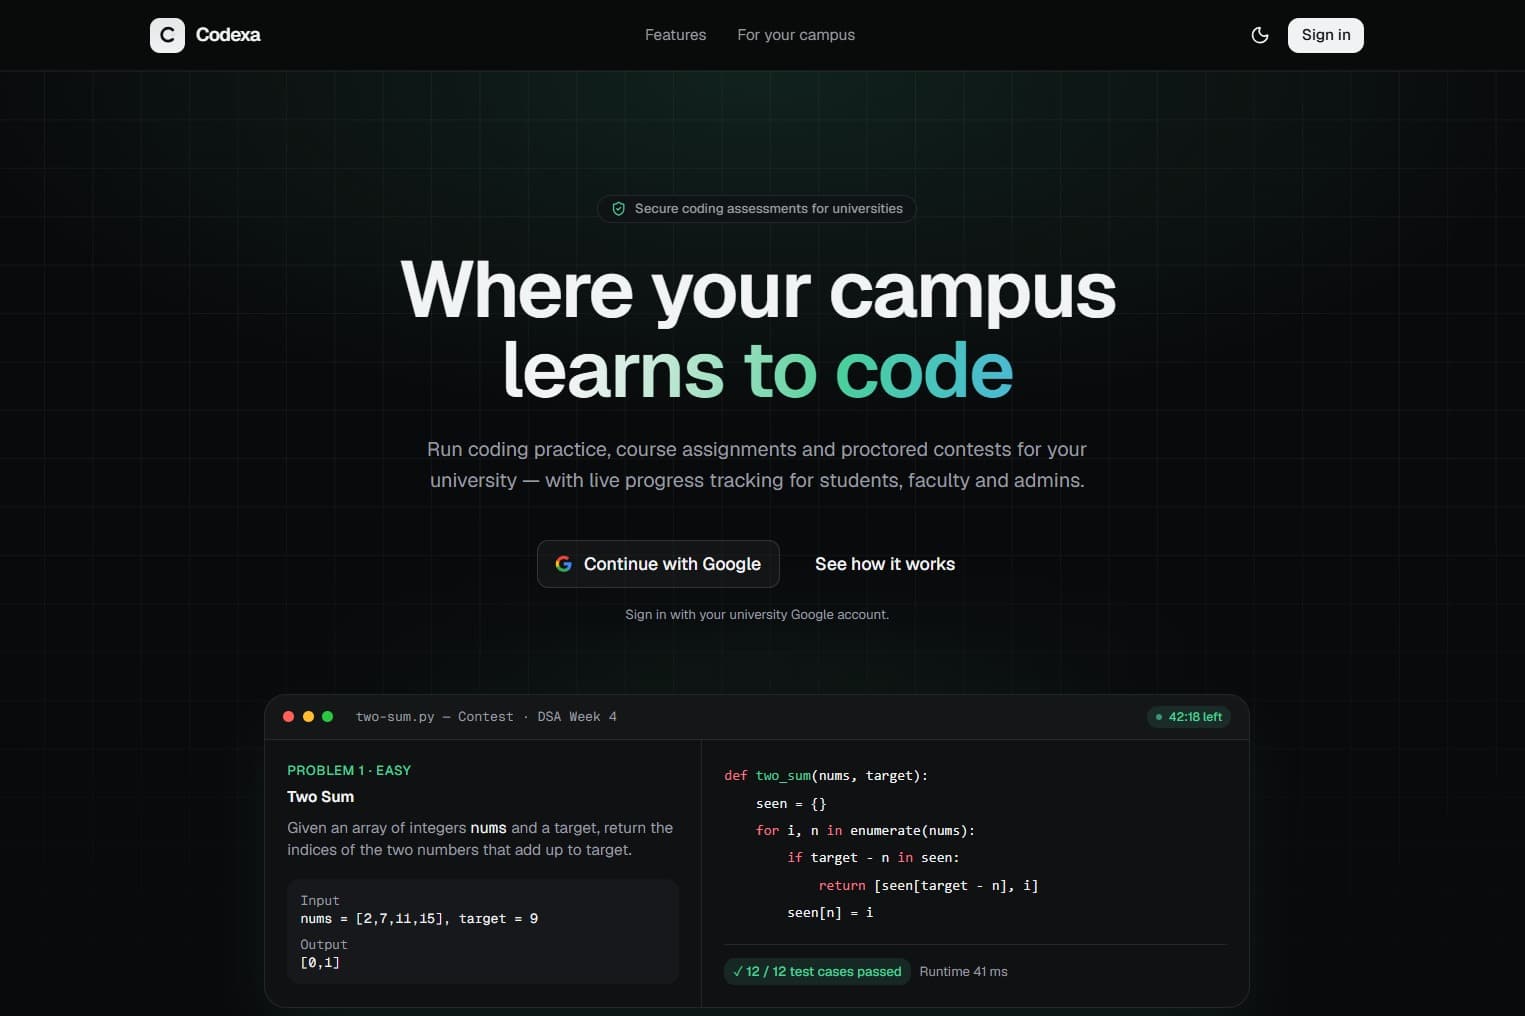
Task: Click the Sign in button
Action: tap(1326, 35)
